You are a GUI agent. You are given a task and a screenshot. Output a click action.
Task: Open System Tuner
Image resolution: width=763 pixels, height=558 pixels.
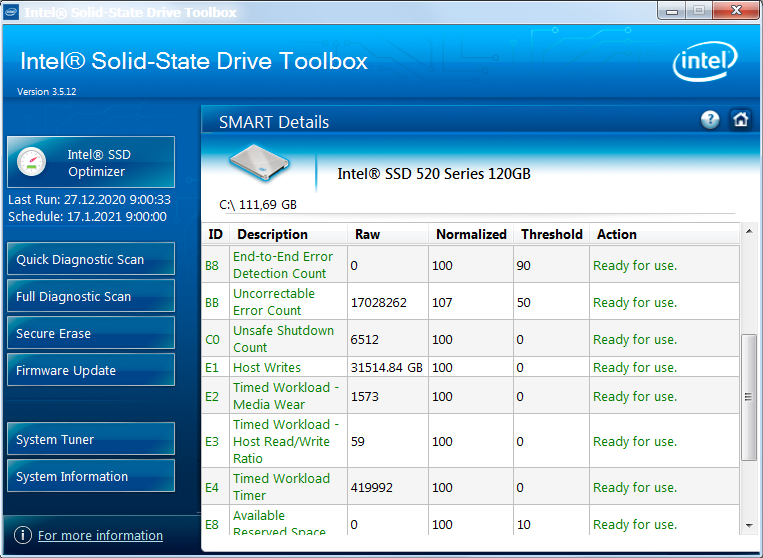[x=90, y=439]
